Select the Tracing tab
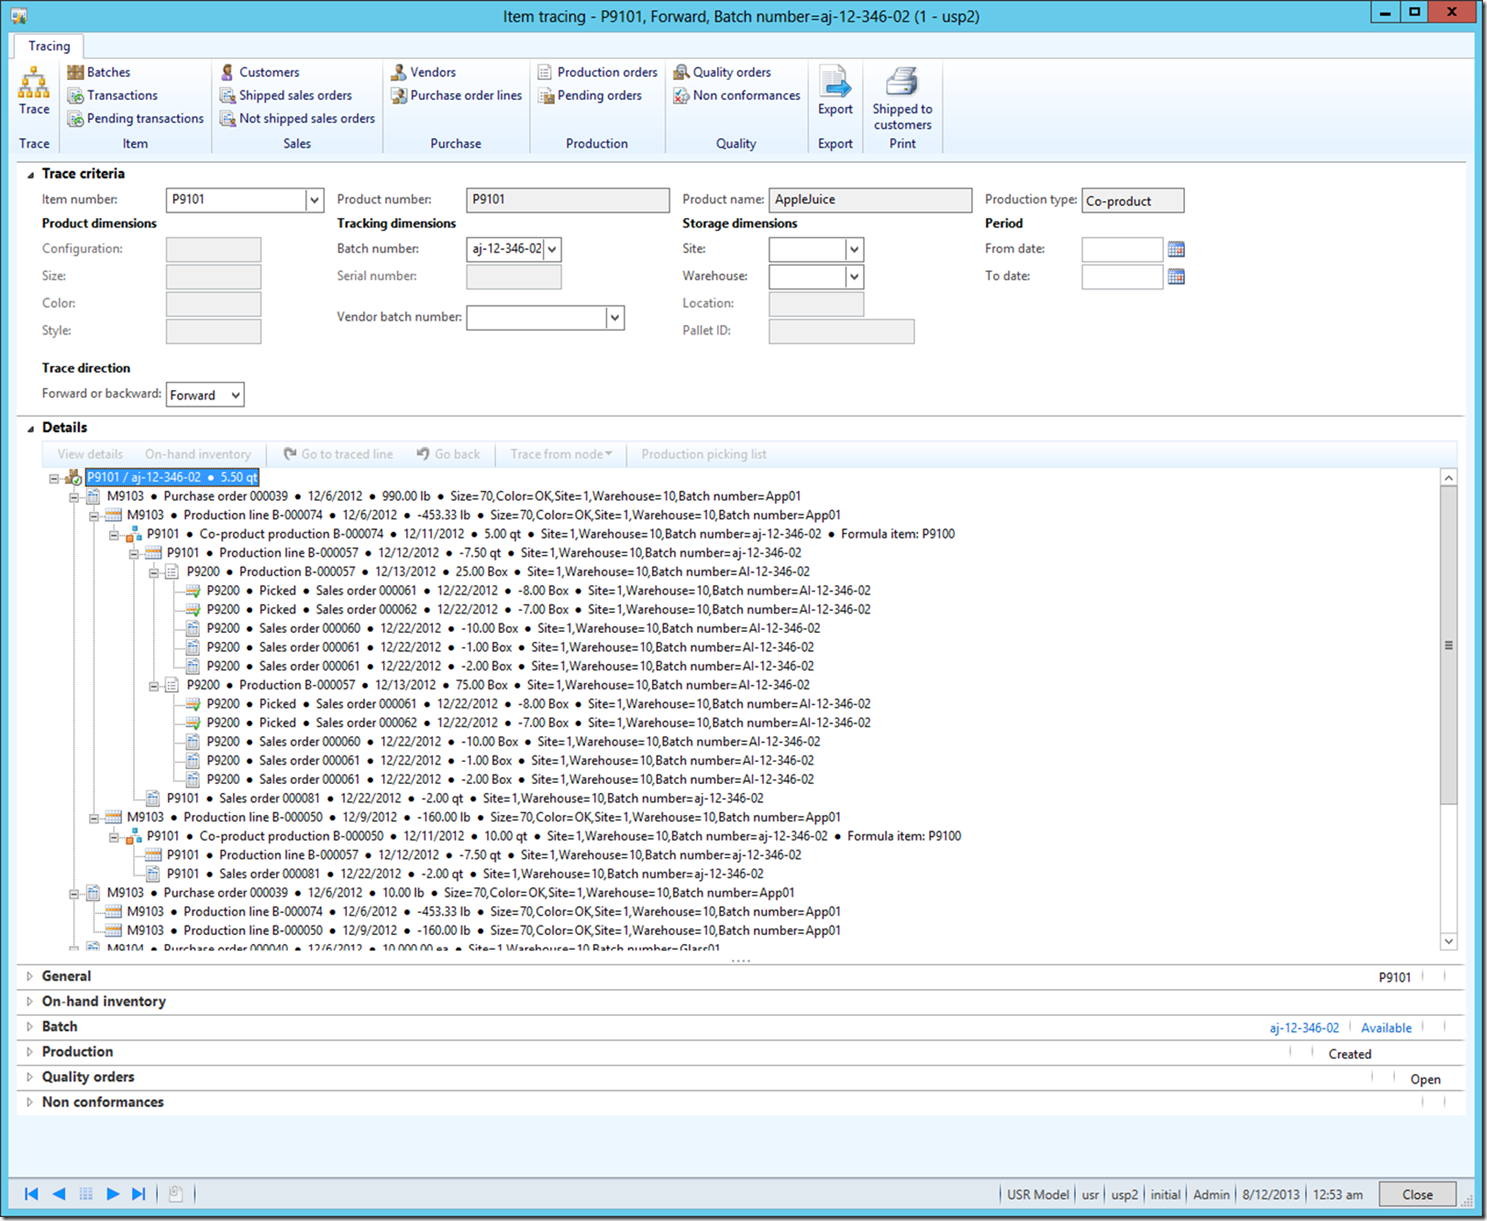1487x1221 pixels. (49, 46)
